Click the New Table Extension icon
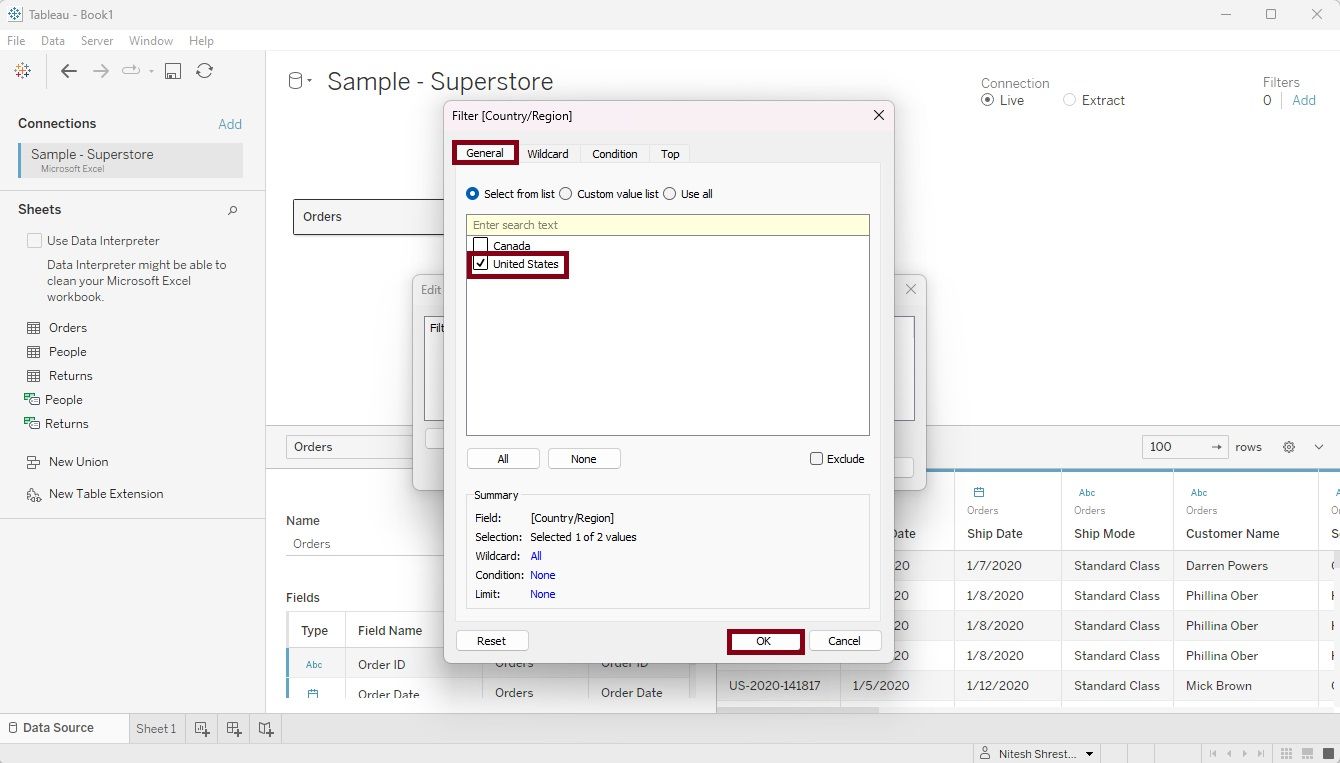 click(x=33, y=494)
